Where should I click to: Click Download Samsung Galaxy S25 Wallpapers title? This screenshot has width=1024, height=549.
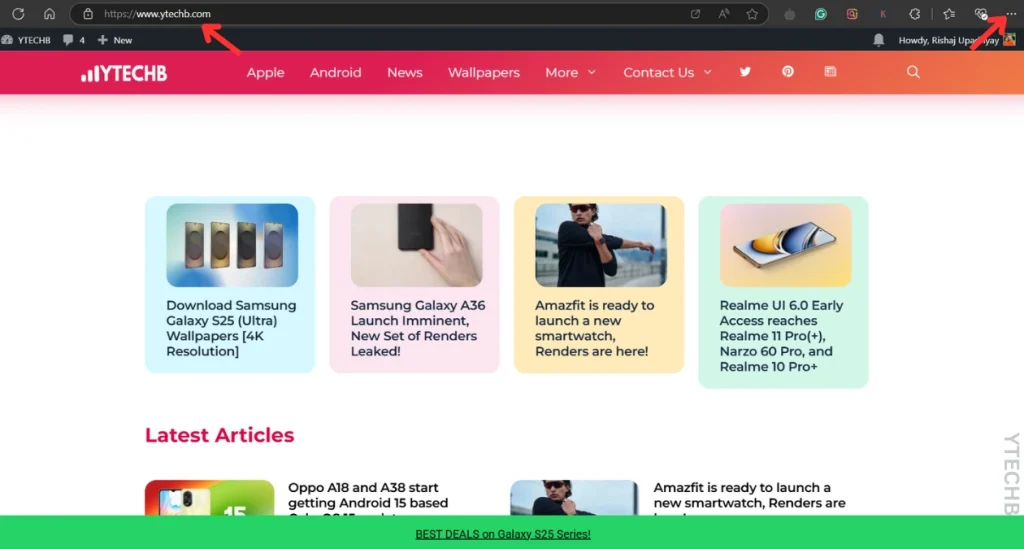tap(231, 328)
